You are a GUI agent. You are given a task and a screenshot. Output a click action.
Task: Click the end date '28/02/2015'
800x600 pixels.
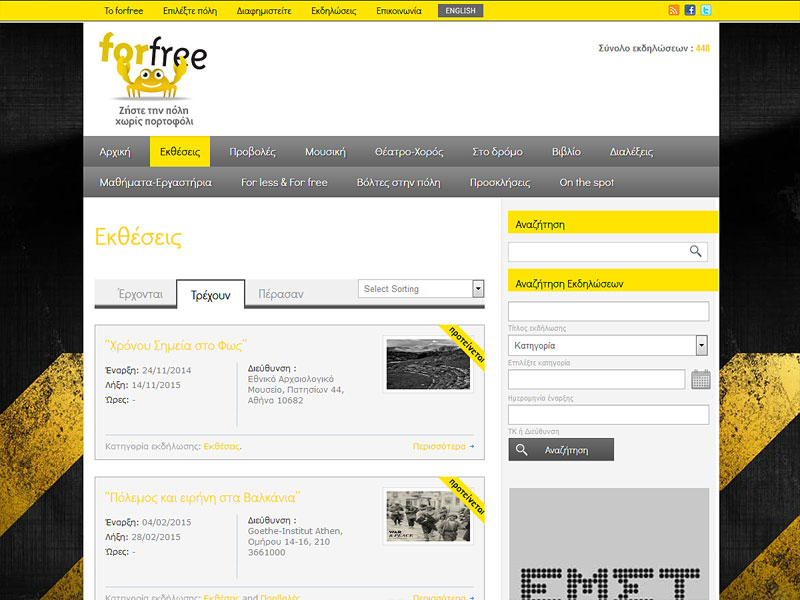point(156,537)
